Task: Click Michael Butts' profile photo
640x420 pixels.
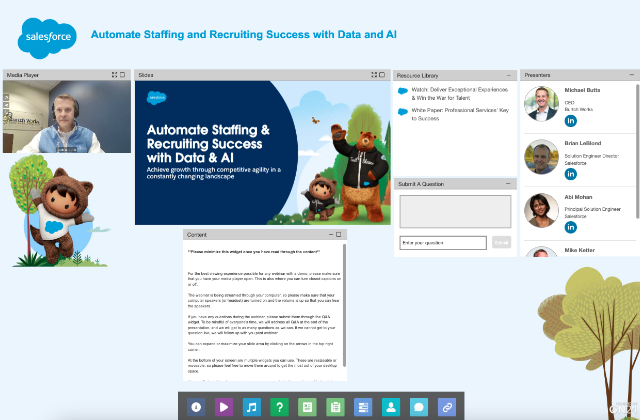Action: pos(541,104)
